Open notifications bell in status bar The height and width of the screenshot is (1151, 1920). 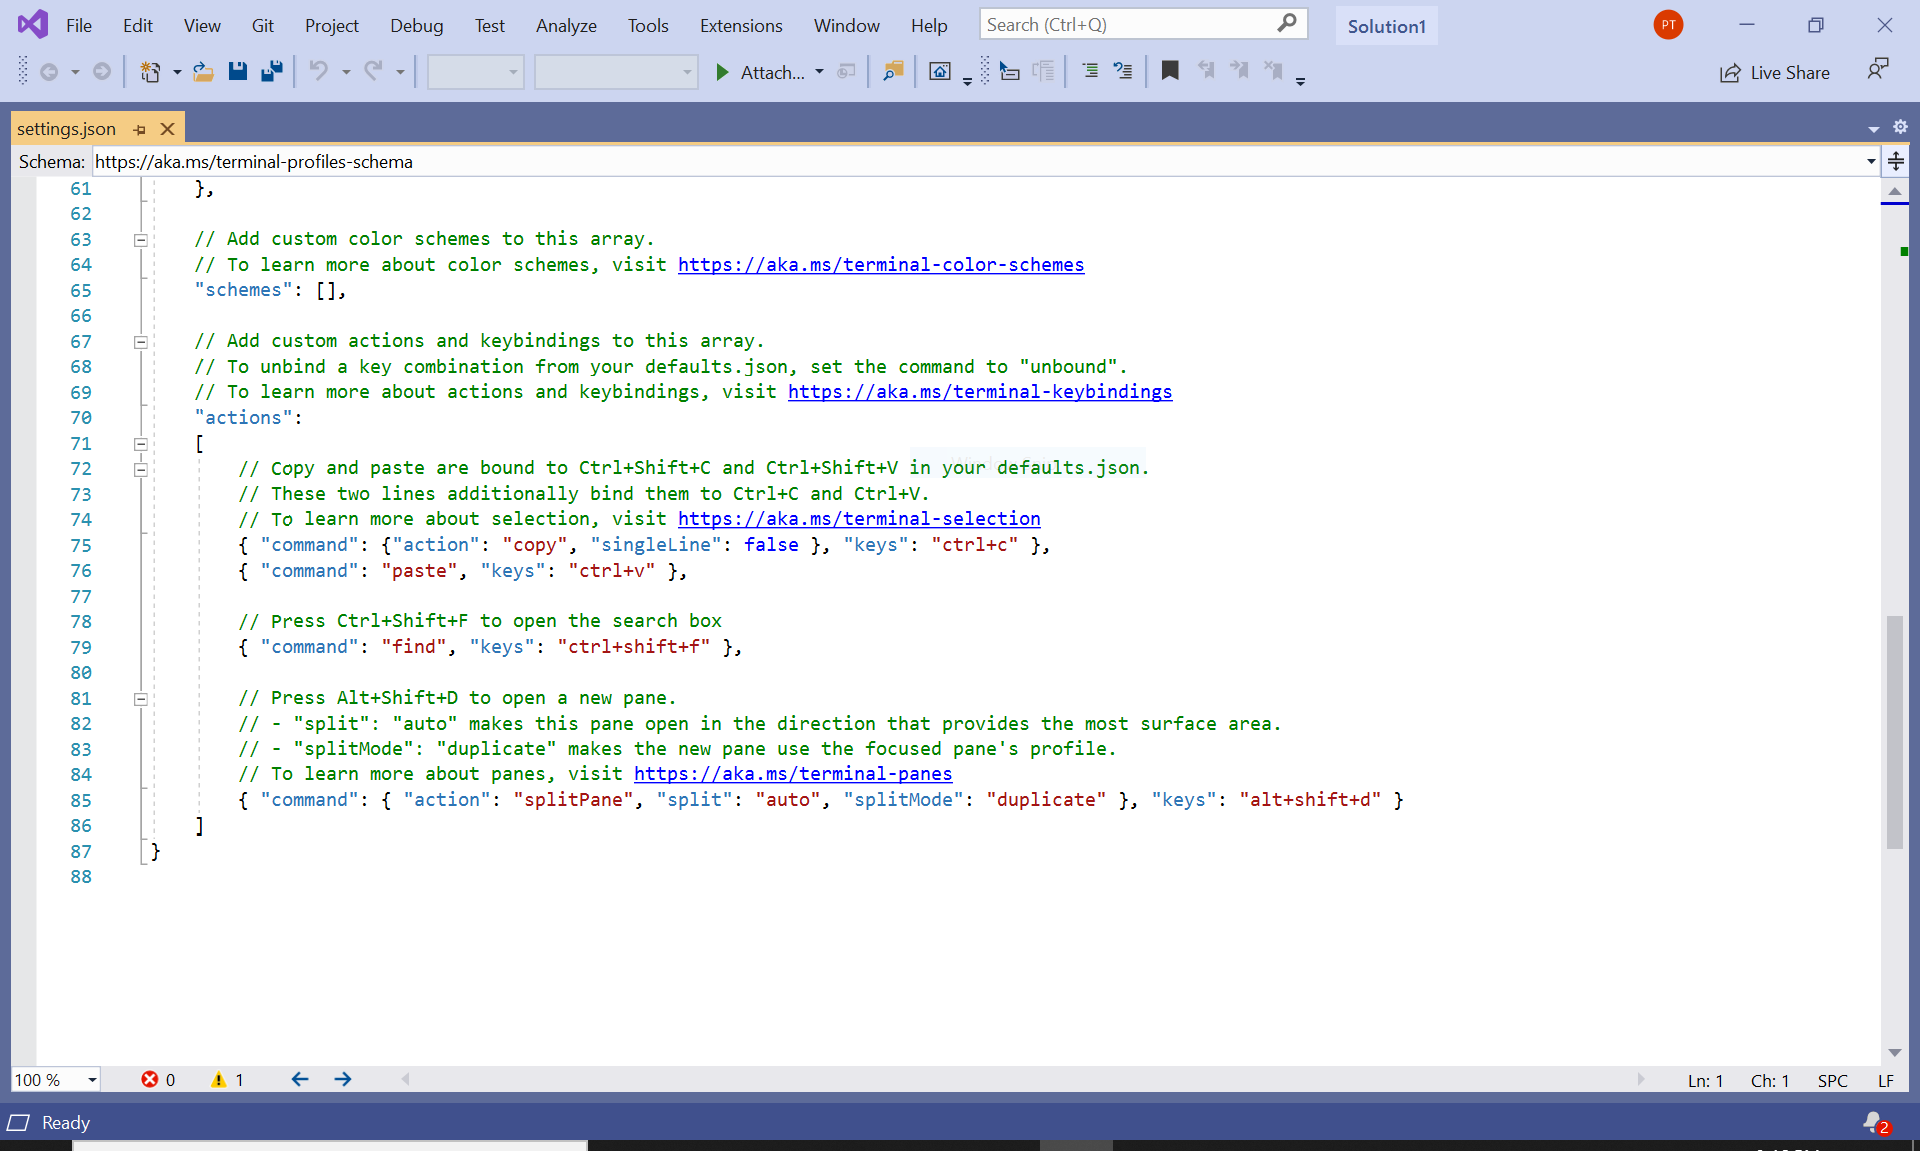coord(1875,1123)
